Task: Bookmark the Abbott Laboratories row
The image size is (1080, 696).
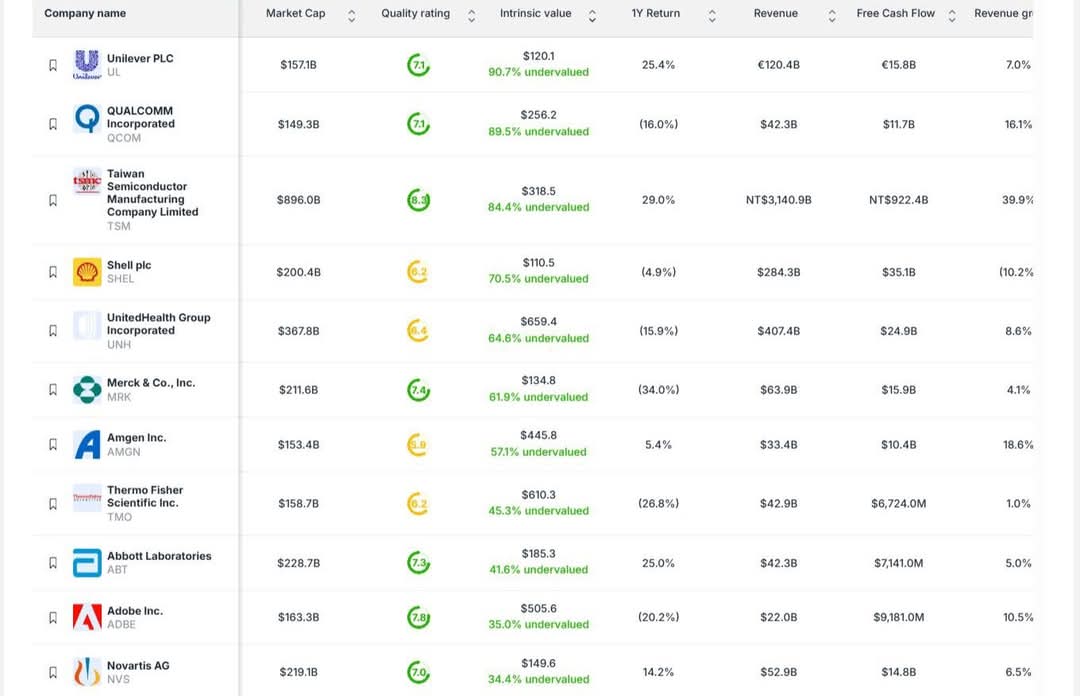Action: coord(53,563)
